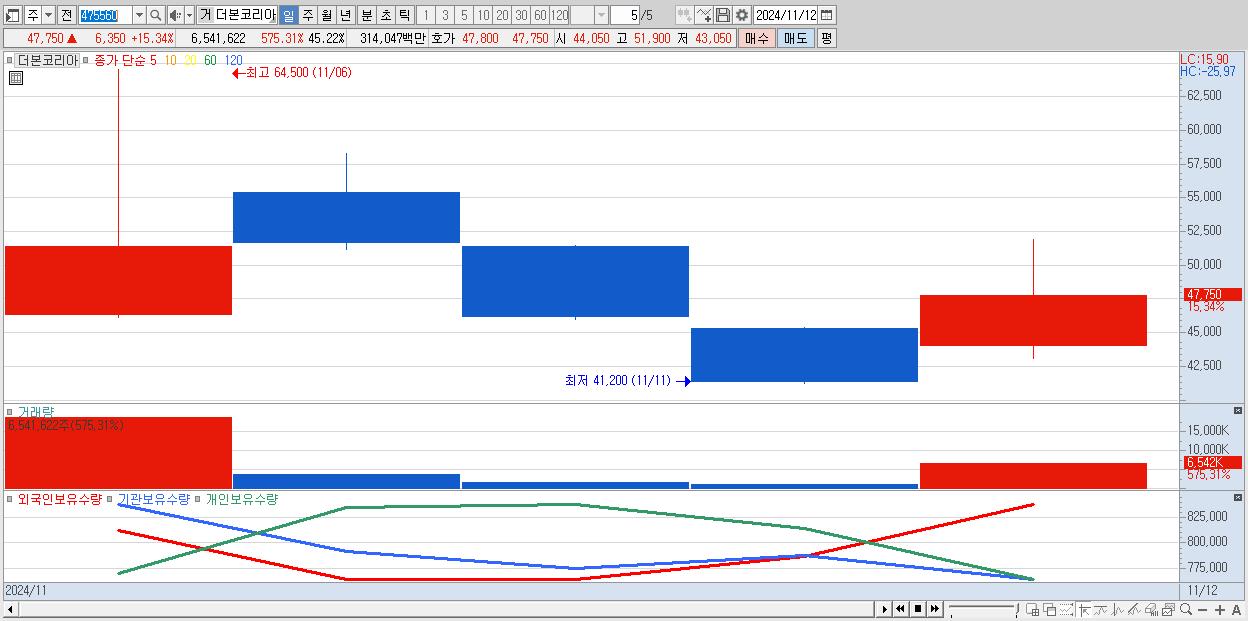Viewport: 1248px width, 621px height.
Task: Close the holdings panel with its corner button
Action: pyautogui.click(x=1238, y=498)
